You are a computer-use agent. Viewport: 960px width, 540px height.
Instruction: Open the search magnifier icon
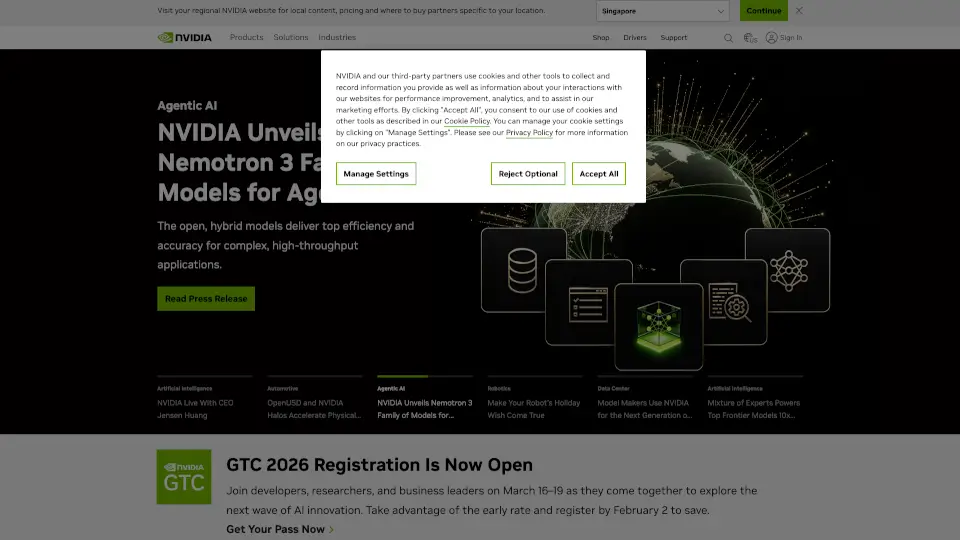click(x=728, y=38)
